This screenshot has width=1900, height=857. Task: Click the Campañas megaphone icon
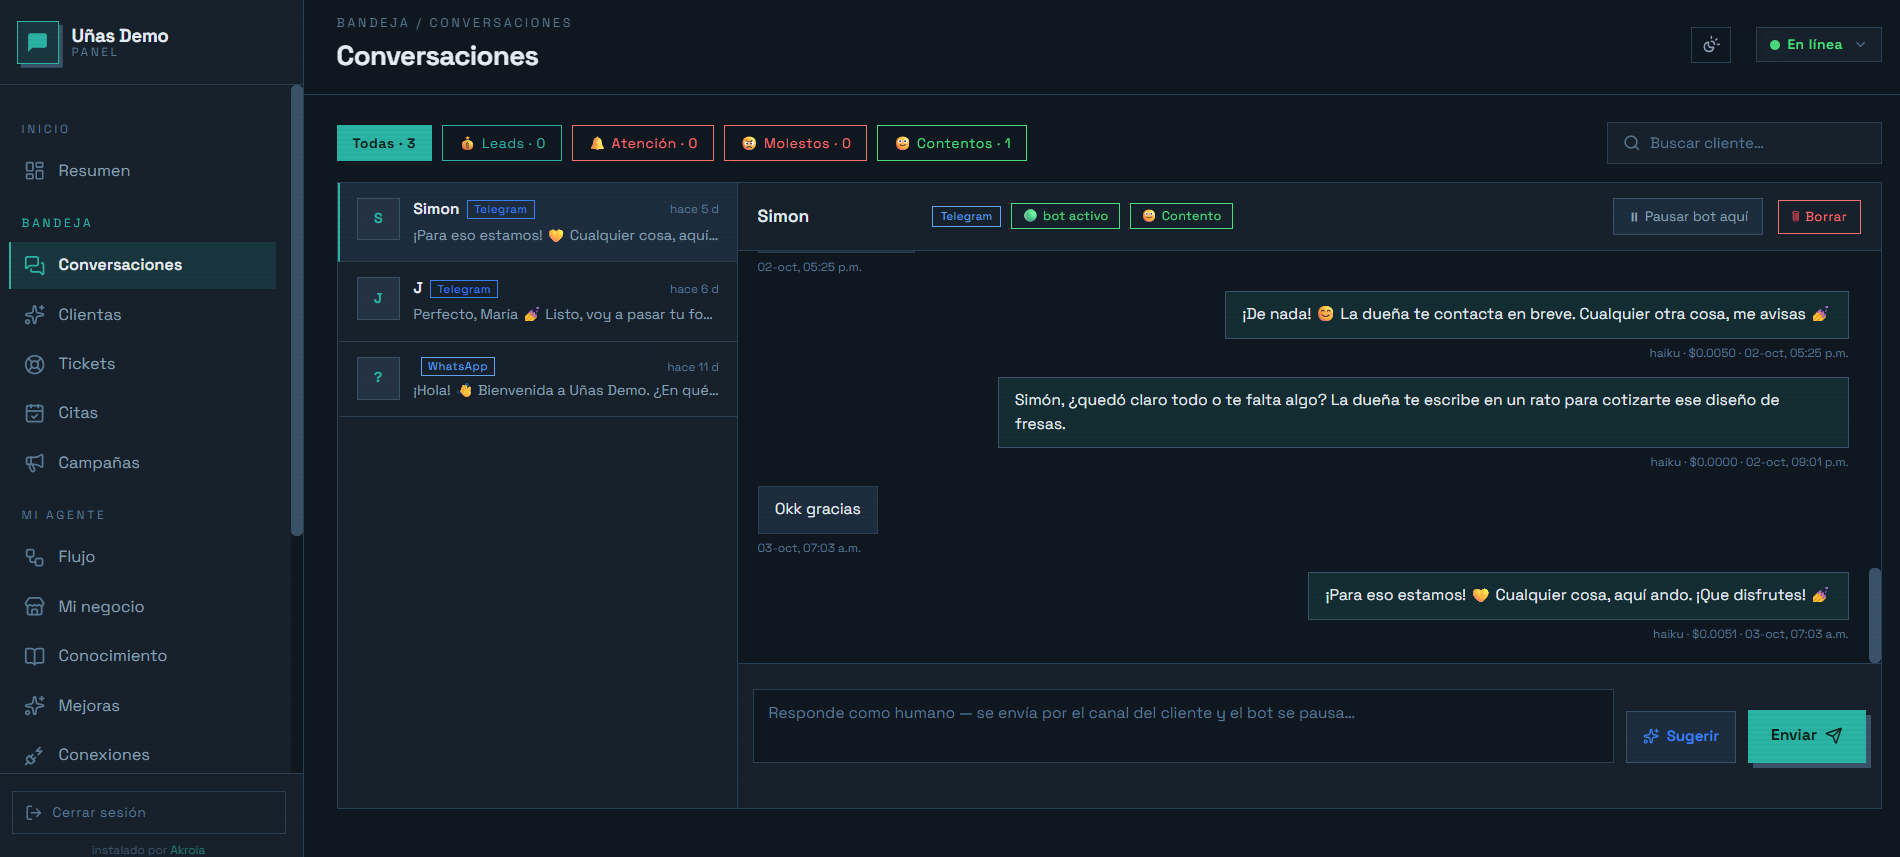point(35,463)
